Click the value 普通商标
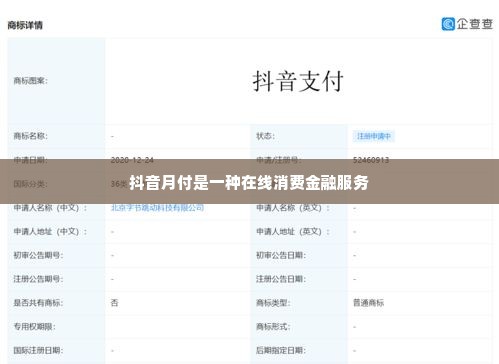Image resolution: width=499 pixels, height=364 pixels. coord(368,303)
